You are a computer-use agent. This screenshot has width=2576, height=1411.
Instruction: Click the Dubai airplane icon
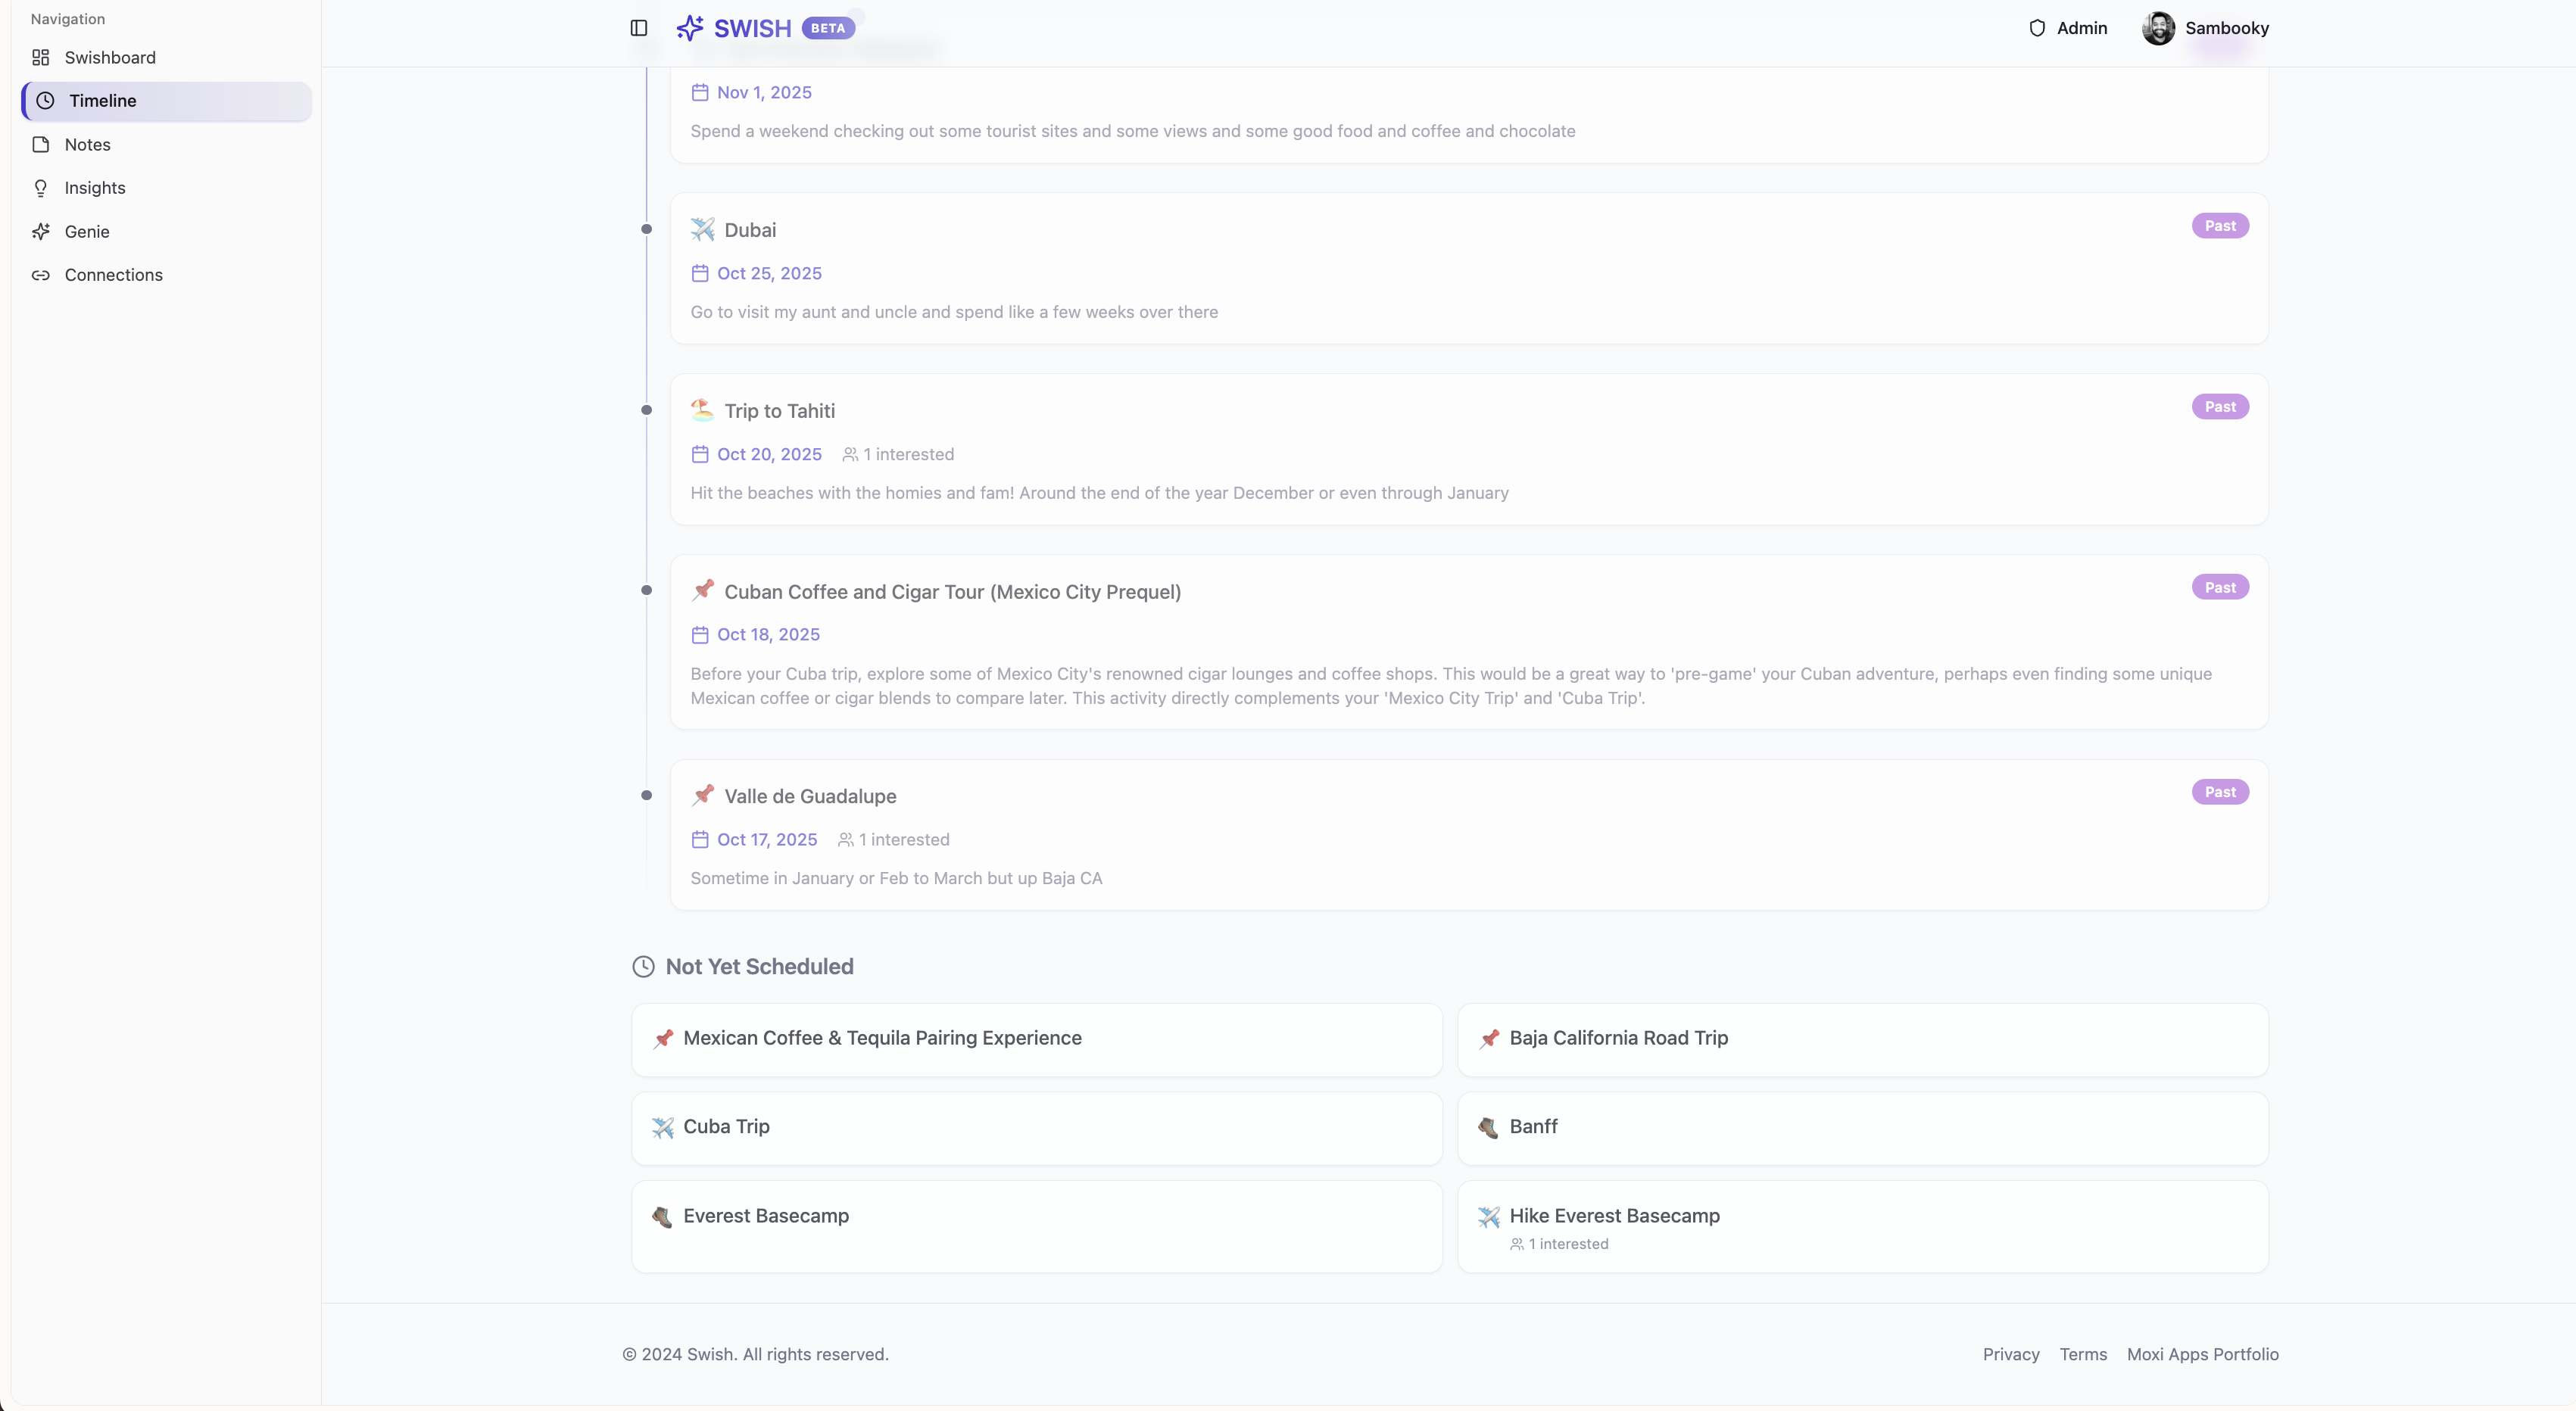tap(702, 229)
